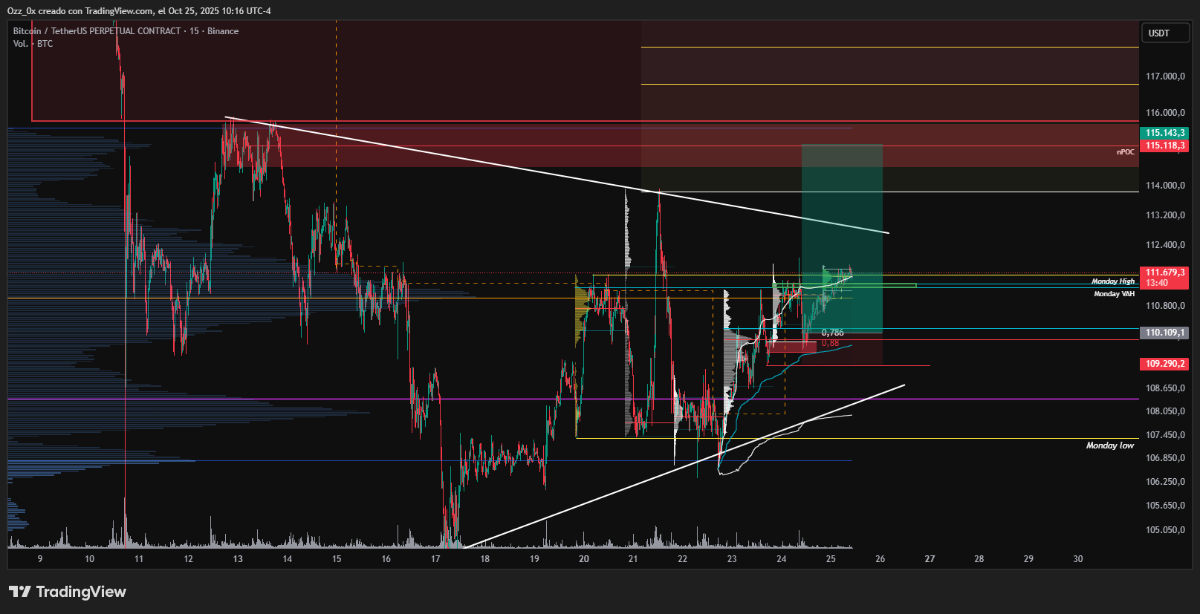
Task: Click the TradingView logo in bottom-left corner
Action: 67,592
